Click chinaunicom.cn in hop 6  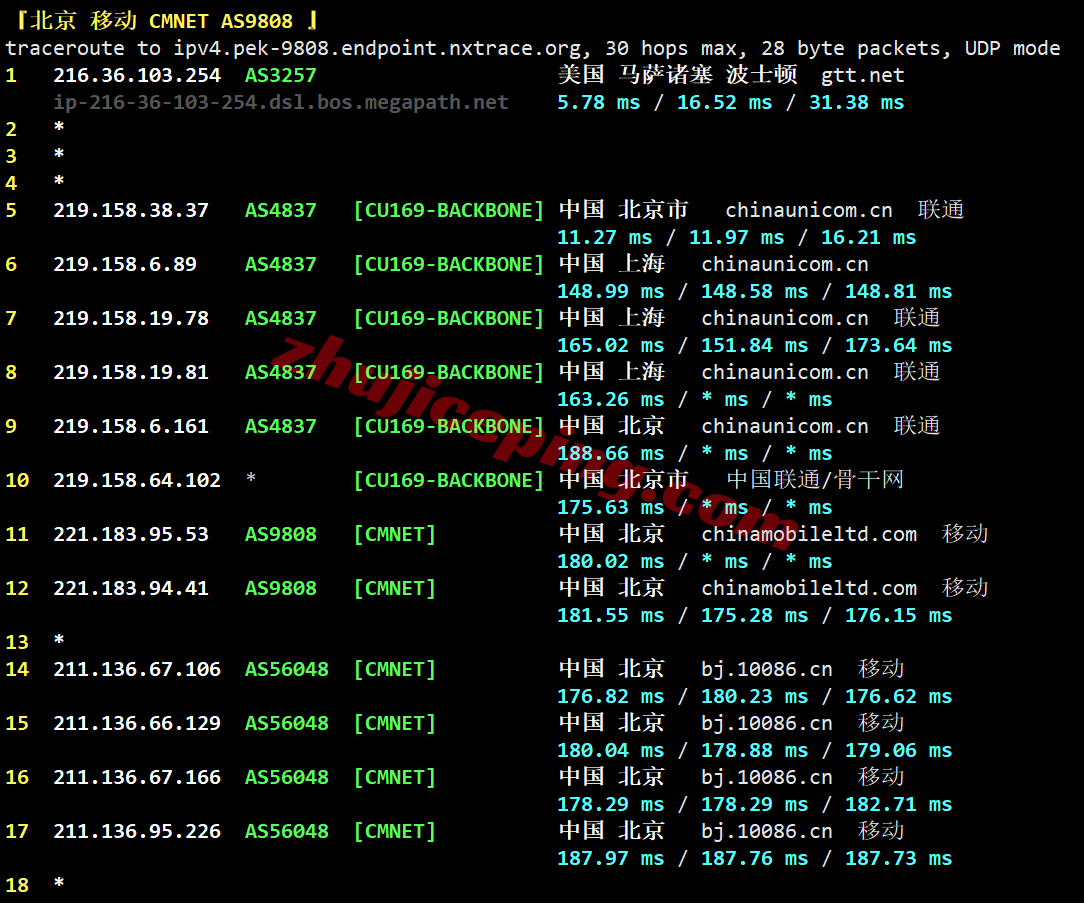coord(785,264)
